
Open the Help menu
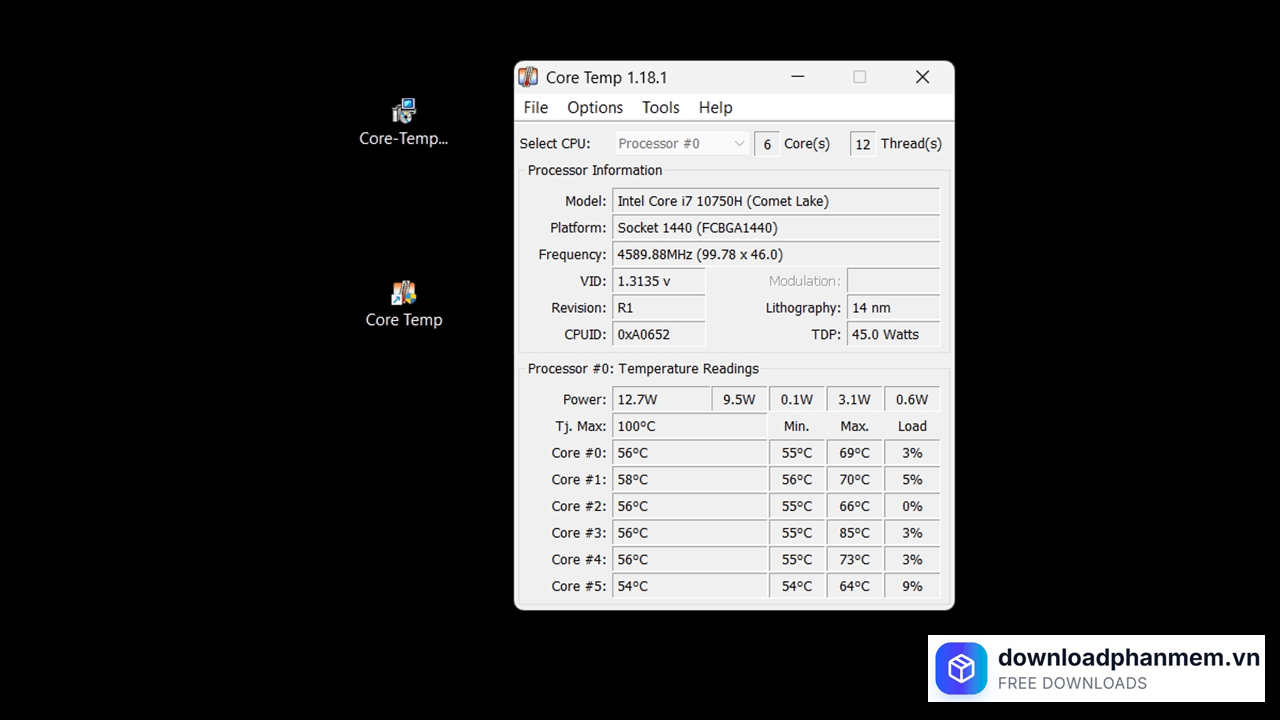coord(715,107)
